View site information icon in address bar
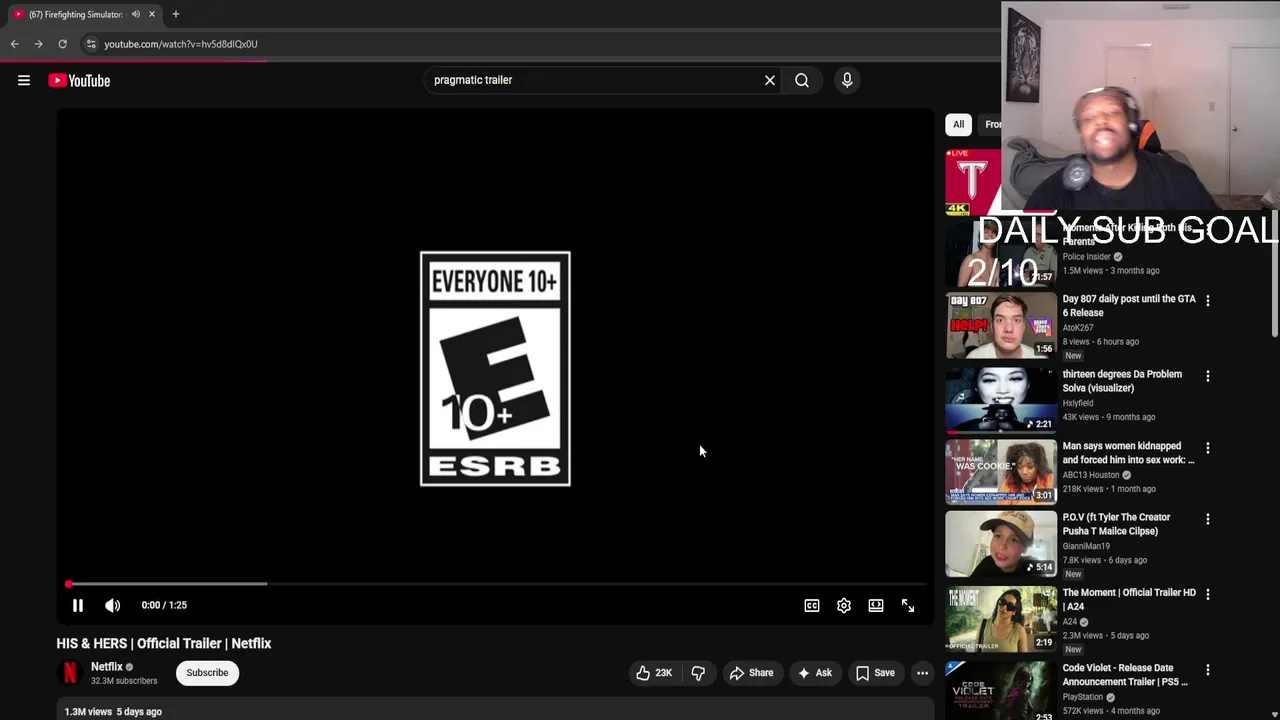 [x=91, y=44]
